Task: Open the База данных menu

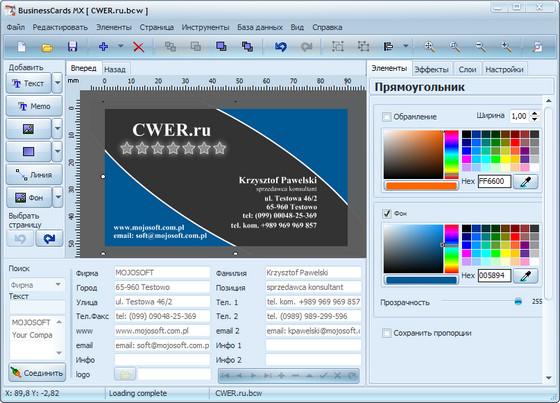Action: [260, 27]
